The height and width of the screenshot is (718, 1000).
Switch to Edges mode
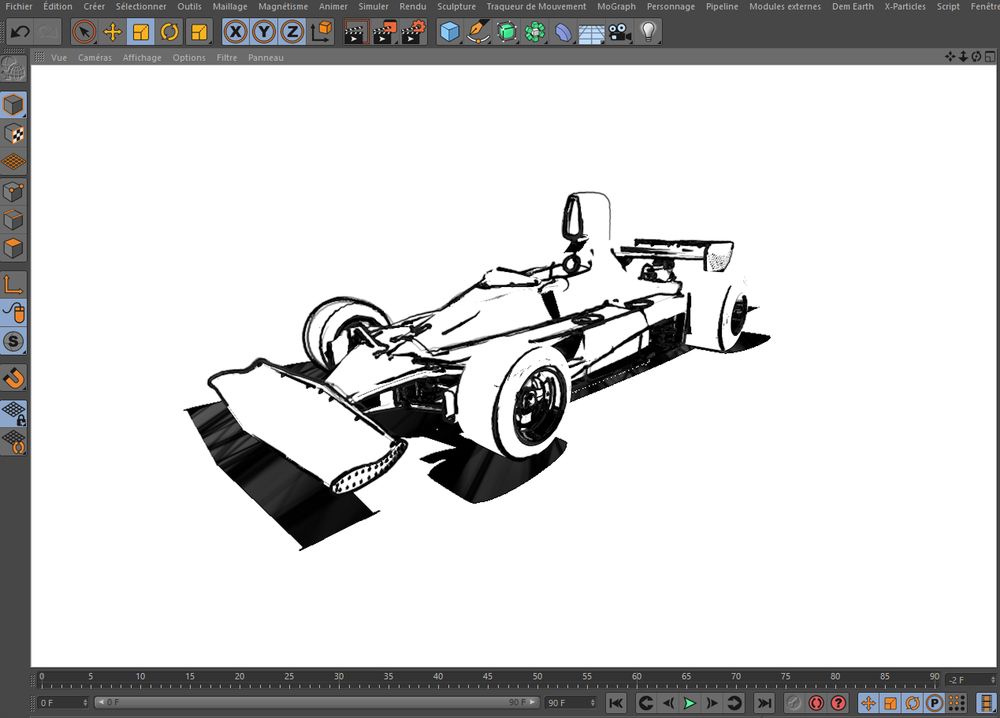pyautogui.click(x=13, y=220)
